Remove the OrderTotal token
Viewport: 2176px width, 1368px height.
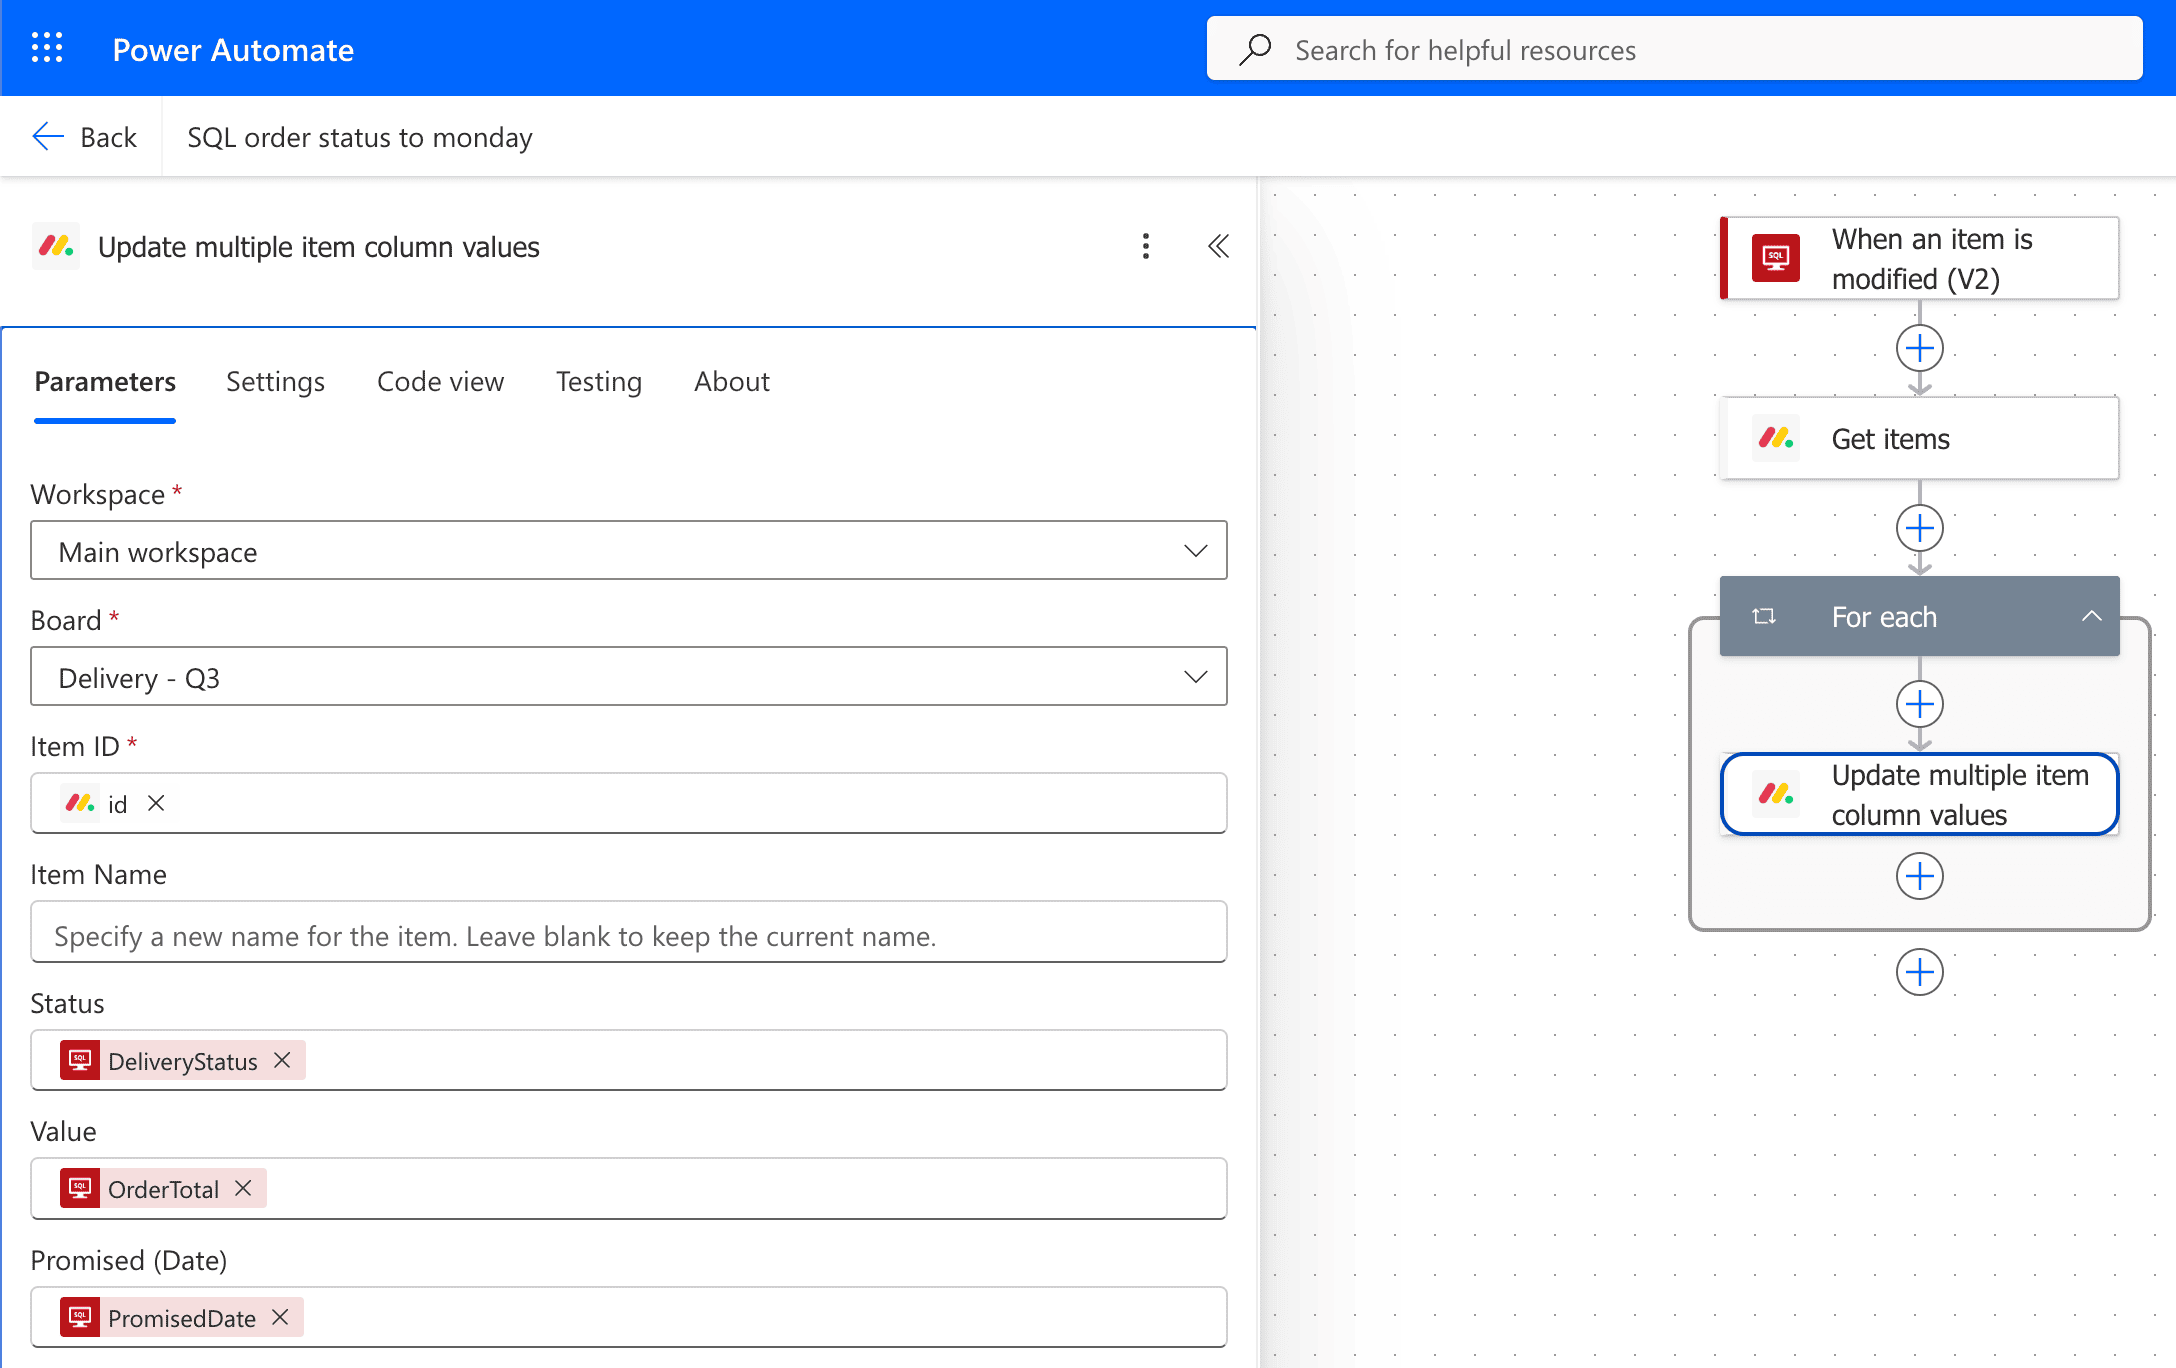coord(243,1188)
